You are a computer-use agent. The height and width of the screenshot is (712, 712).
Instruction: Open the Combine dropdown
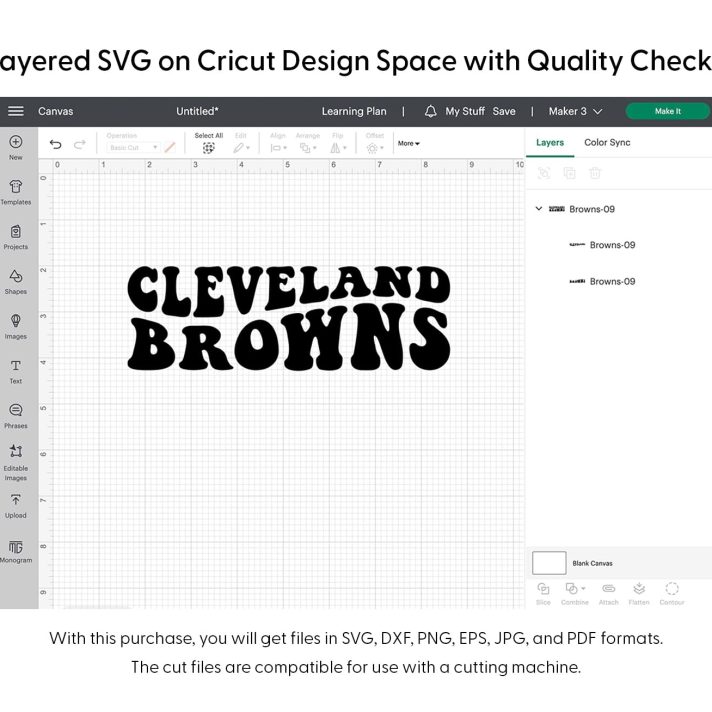pyautogui.click(x=574, y=593)
